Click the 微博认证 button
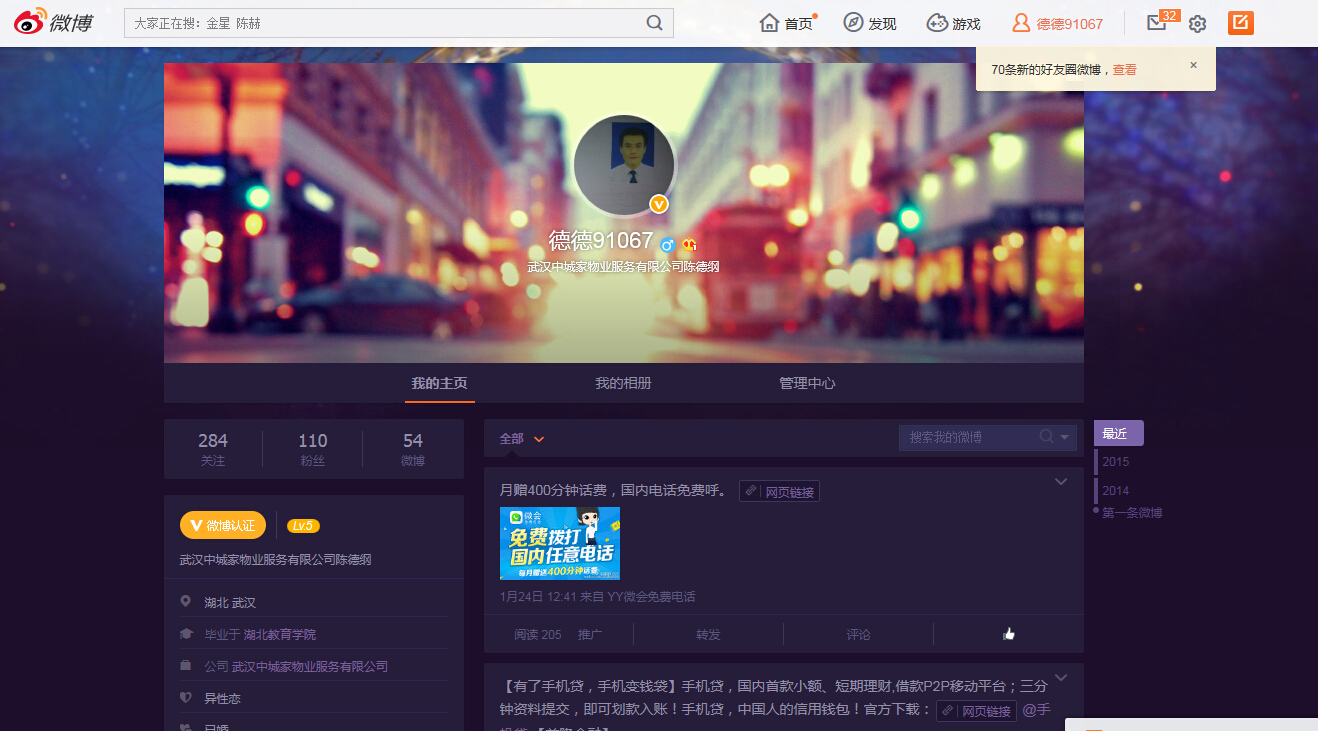The width and height of the screenshot is (1318, 731). pyautogui.click(x=223, y=525)
